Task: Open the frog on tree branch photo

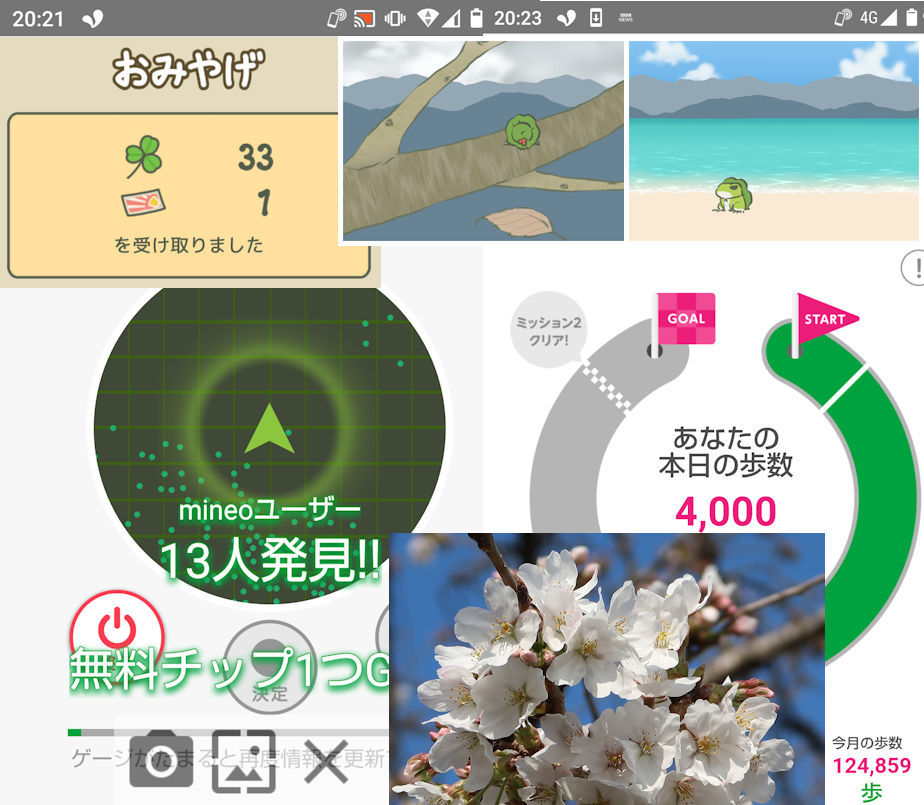Action: [x=483, y=141]
